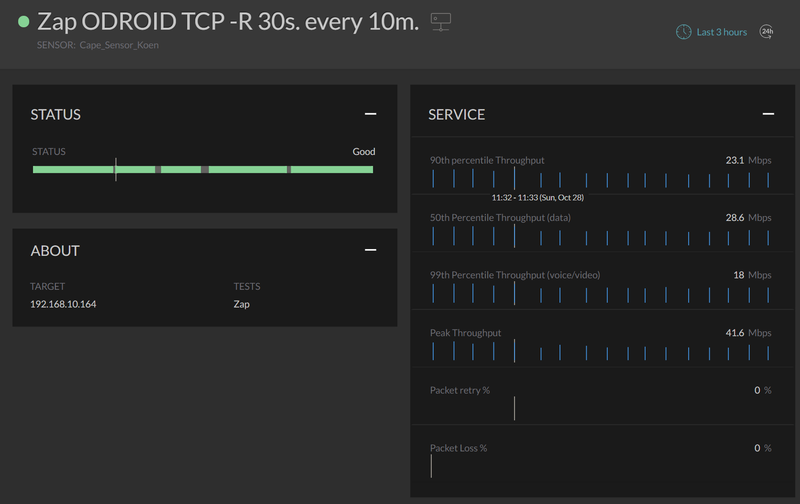Click the green status timeline bar
This screenshot has width=800, height=504.
[203, 169]
